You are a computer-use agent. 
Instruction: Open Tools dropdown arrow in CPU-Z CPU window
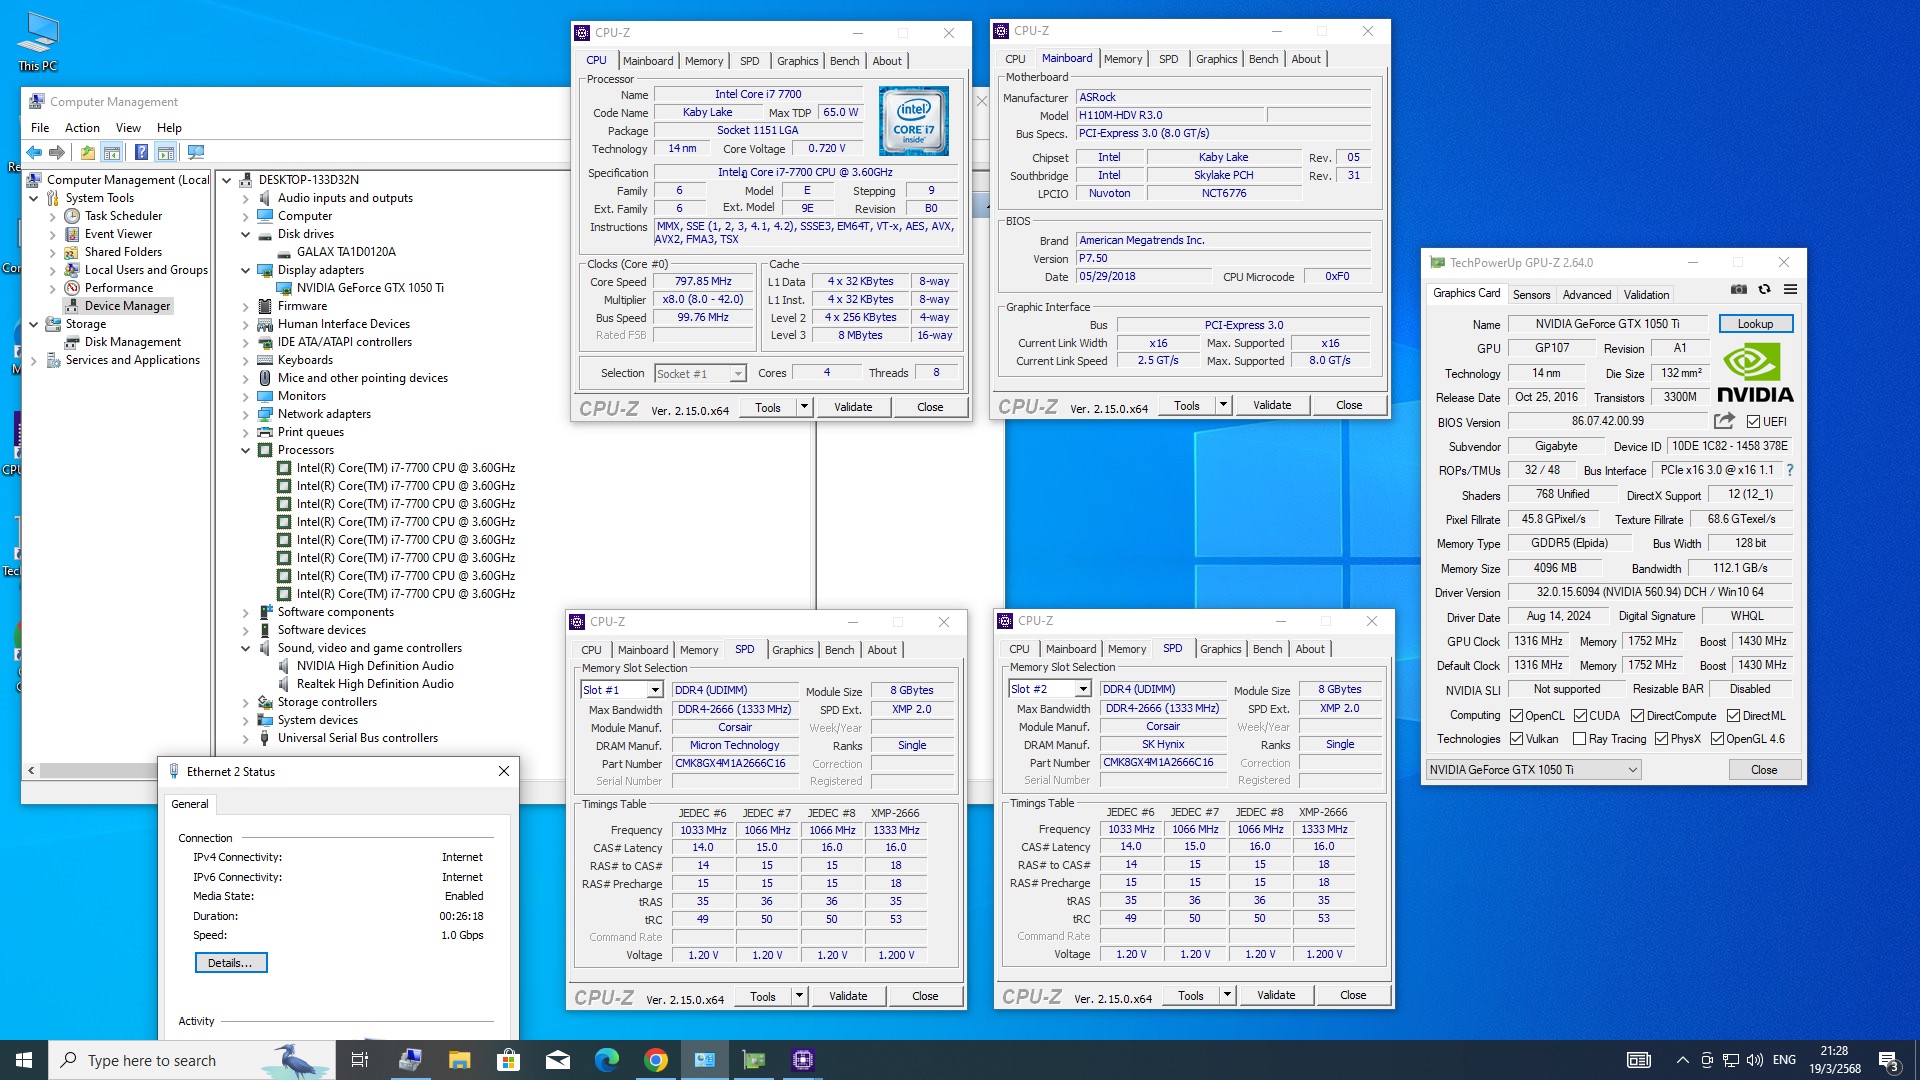803,407
